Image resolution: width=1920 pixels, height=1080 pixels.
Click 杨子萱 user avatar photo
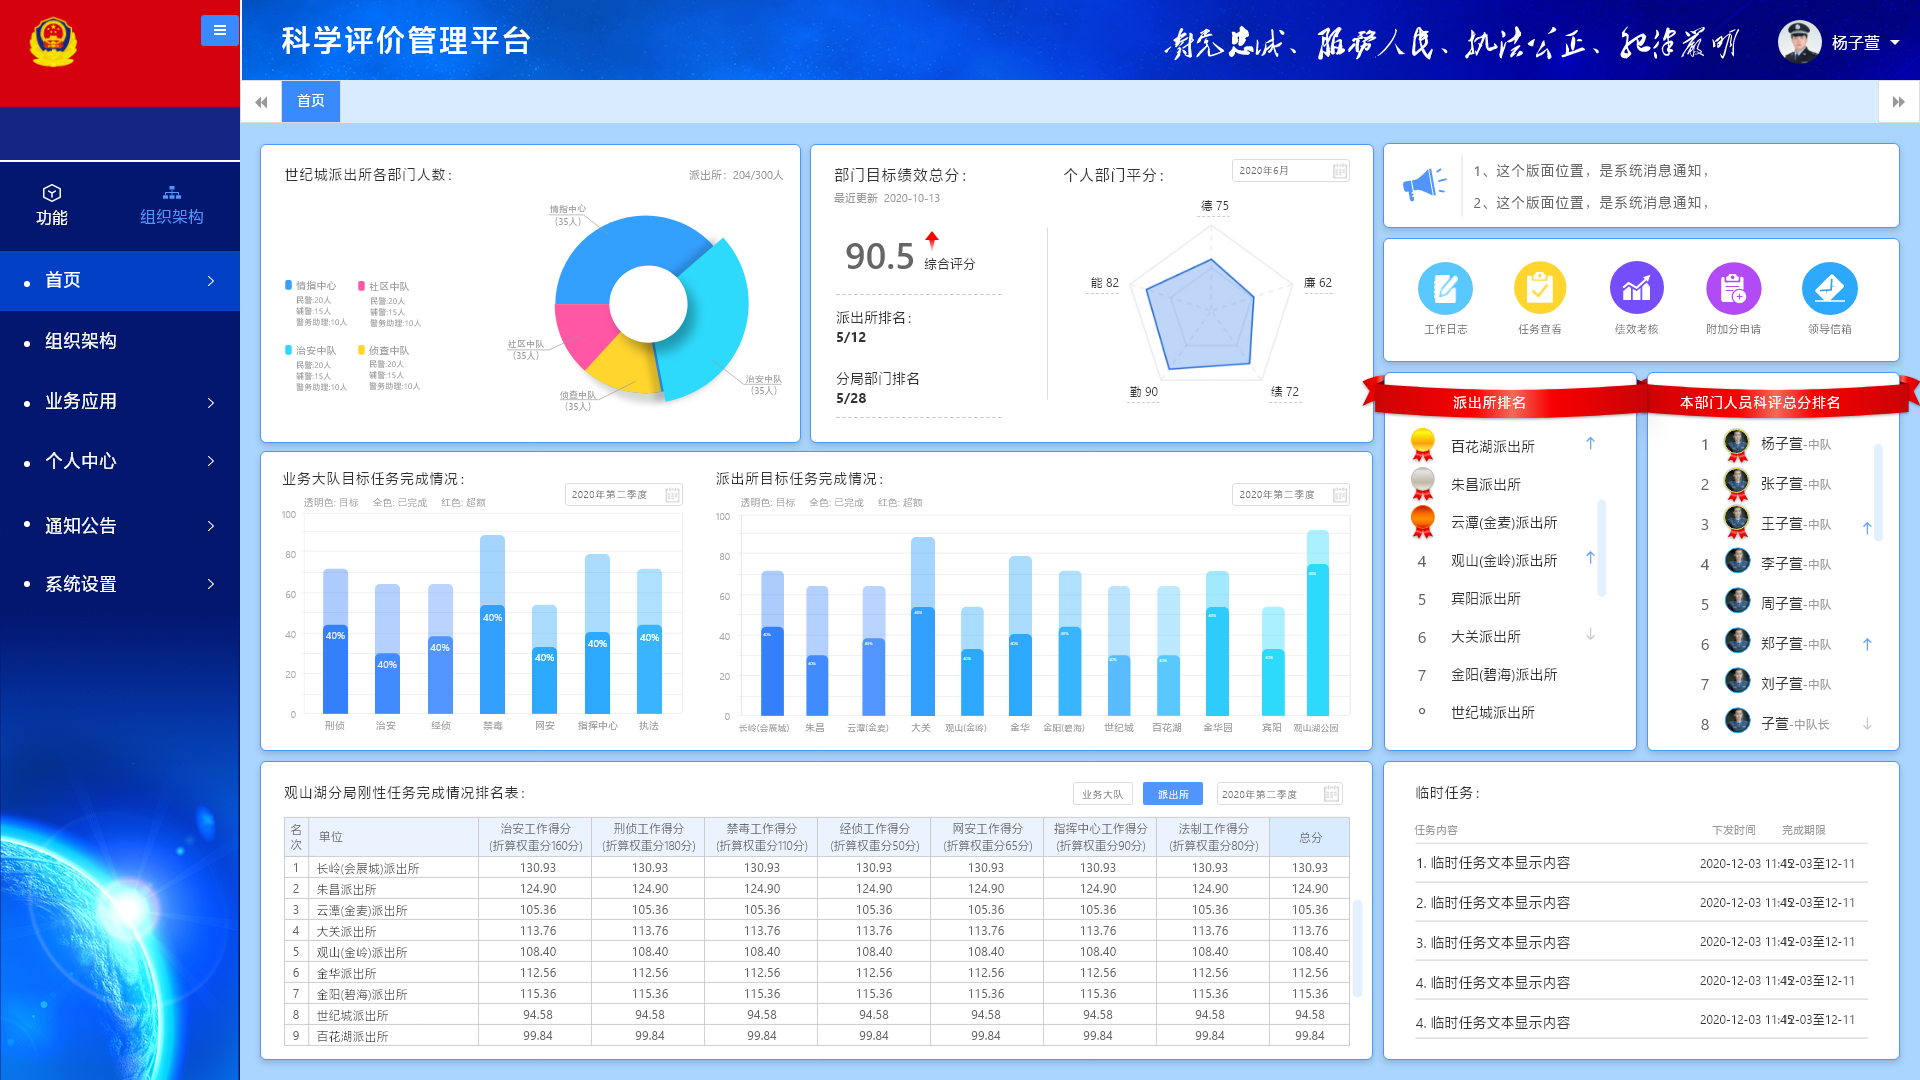pos(1799,42)
